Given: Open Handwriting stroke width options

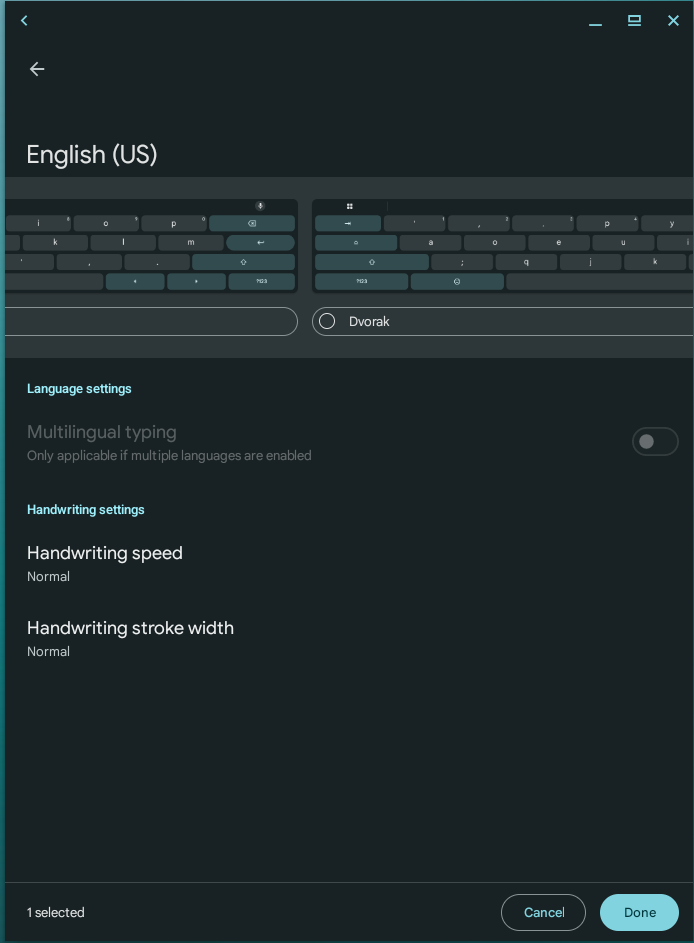Looking at the screenshot, I should [x=130, y=638].
